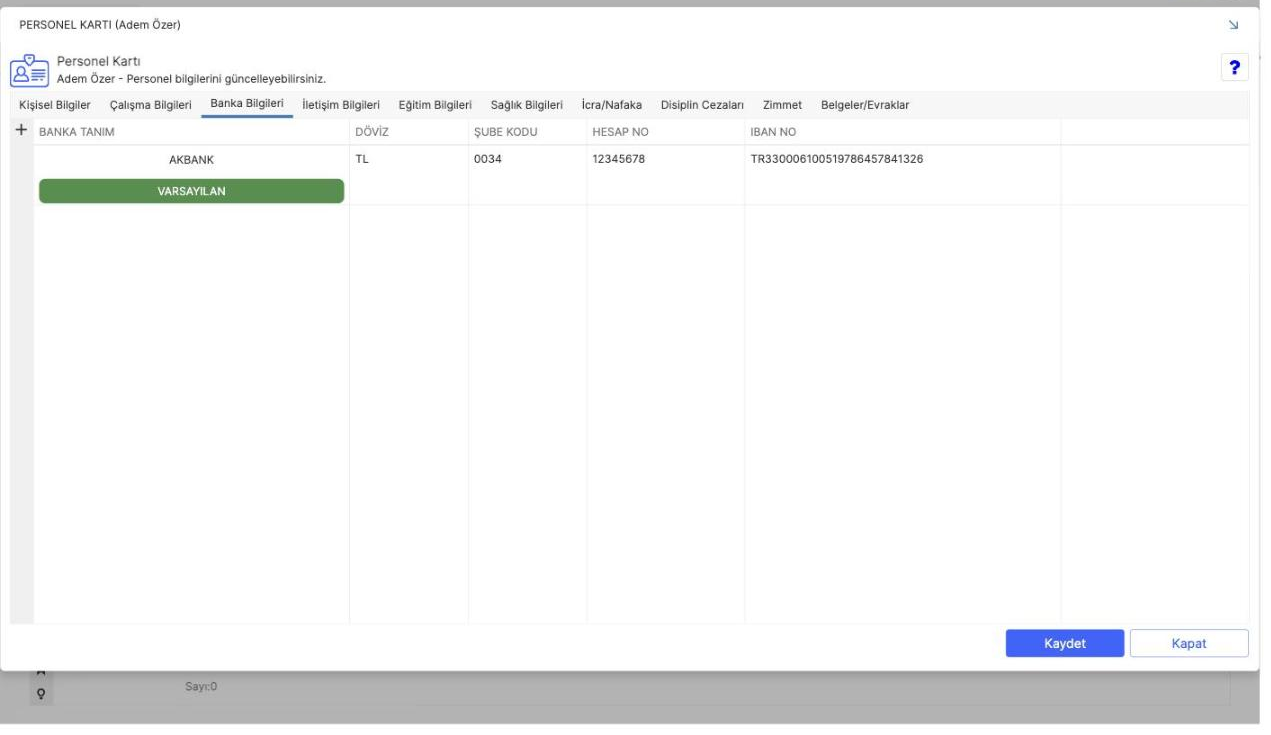View the Disiplin Cezaları tab
Image resolution: width=1271 pixels, height=735 pixels.
(702, 106)
